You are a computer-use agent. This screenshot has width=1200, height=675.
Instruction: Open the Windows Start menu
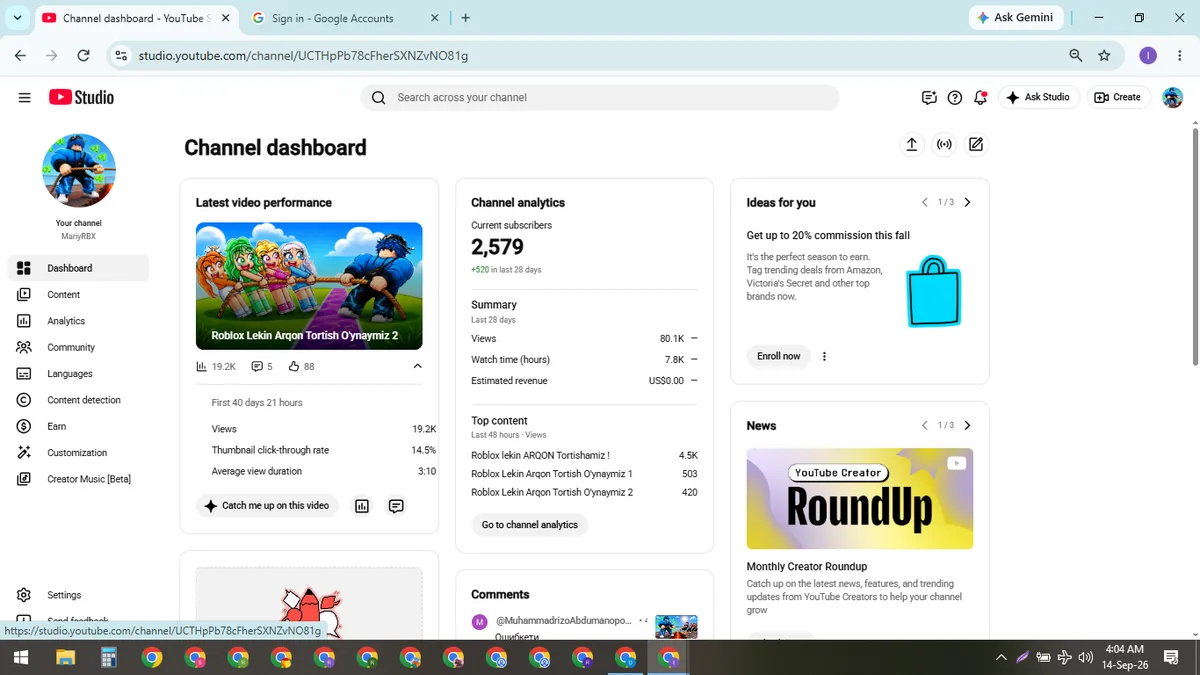tap(20, 657)
